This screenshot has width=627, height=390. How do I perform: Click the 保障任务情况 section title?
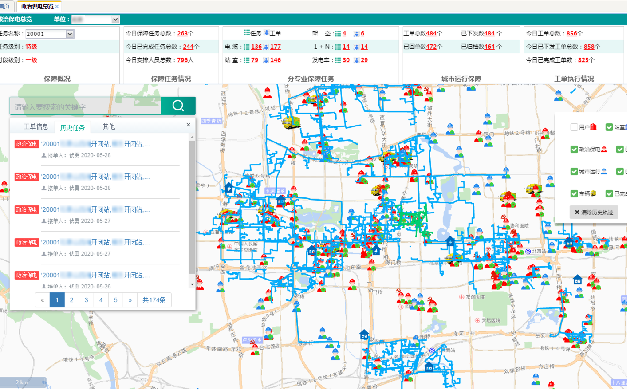tap(171, 79)
